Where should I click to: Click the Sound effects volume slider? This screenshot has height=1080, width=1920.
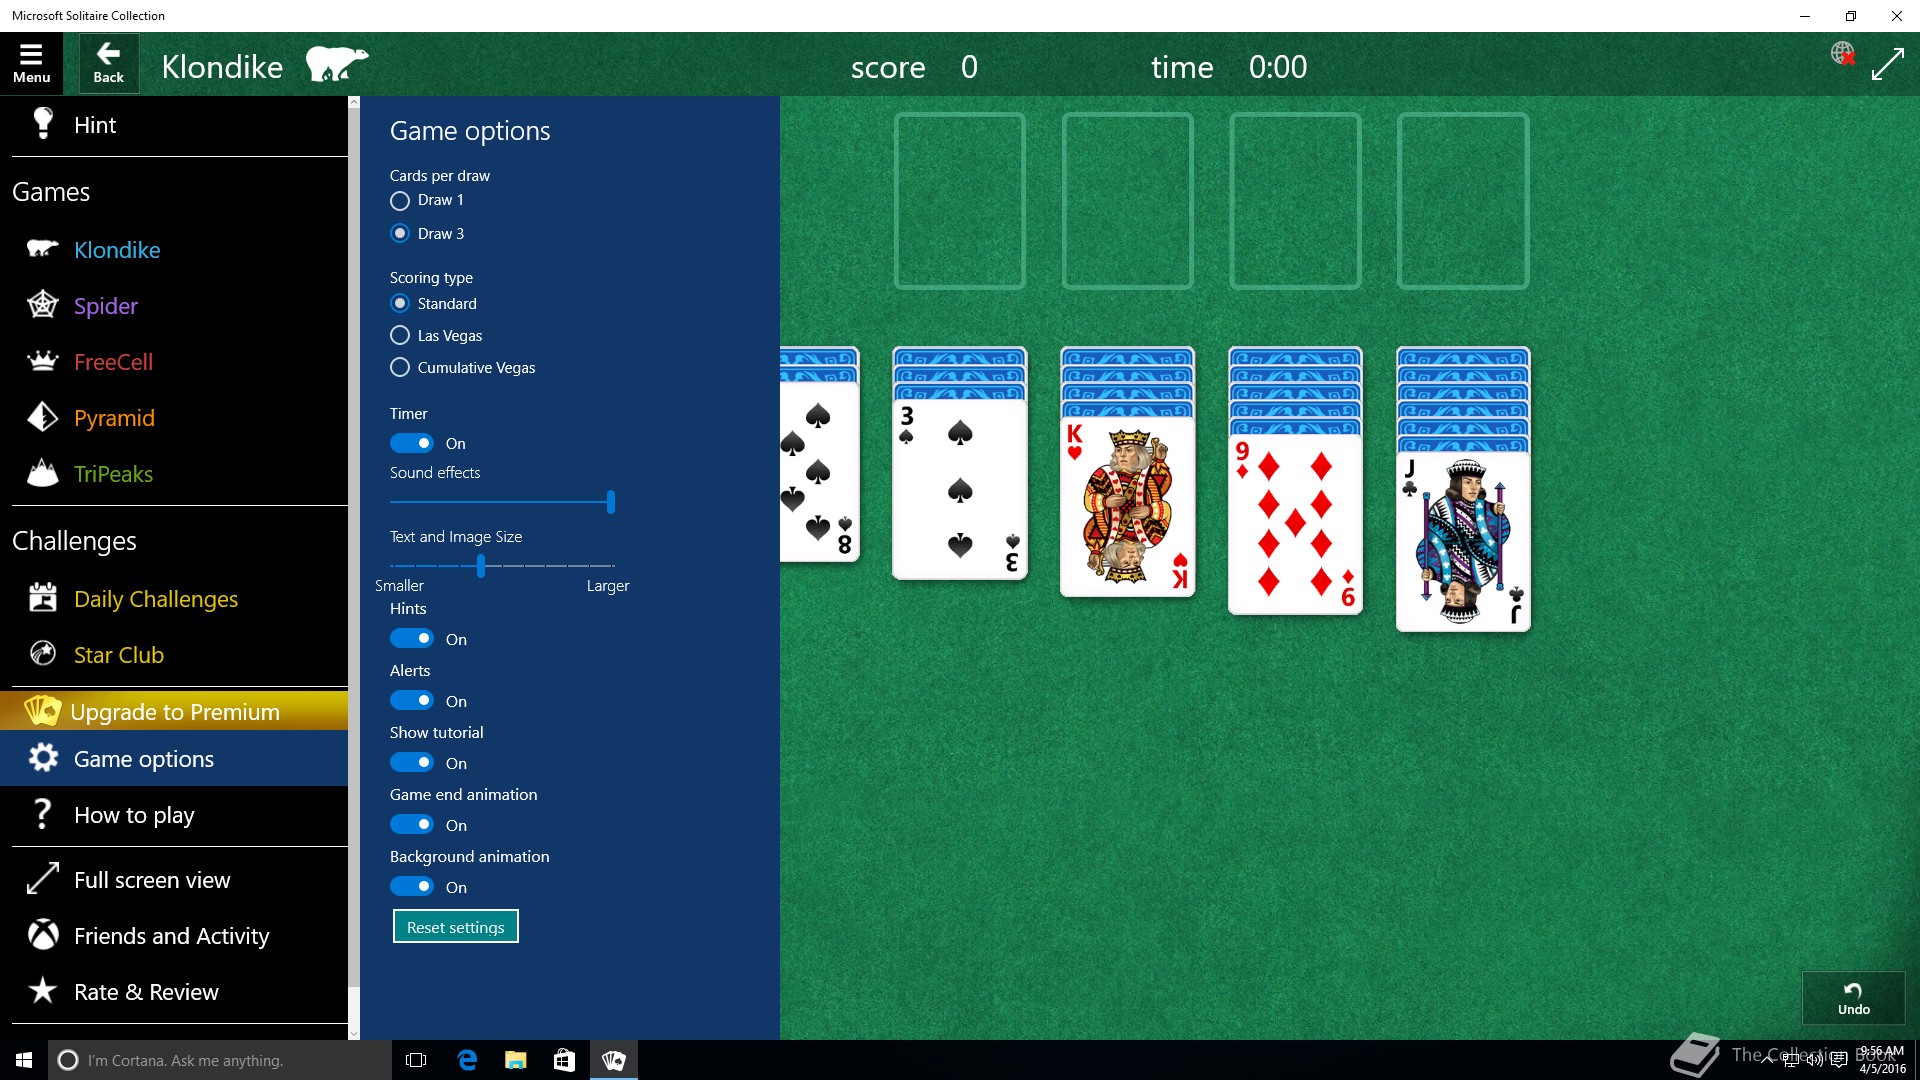pos(502,502)
